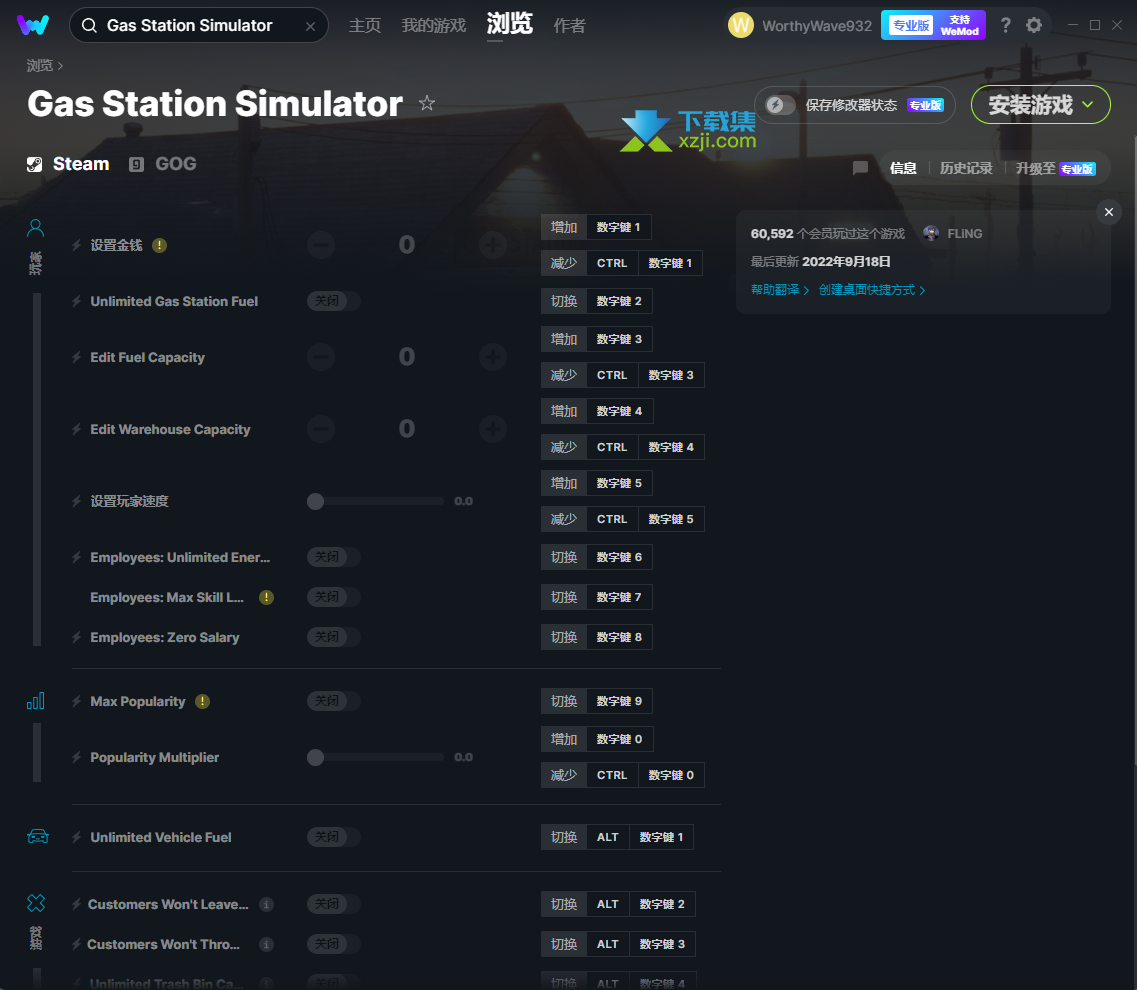Image resolution: width=1137 pixels, height=990 pixels.
Task: Open the 我的游戏 tab
Action: [x=434, y=26]
